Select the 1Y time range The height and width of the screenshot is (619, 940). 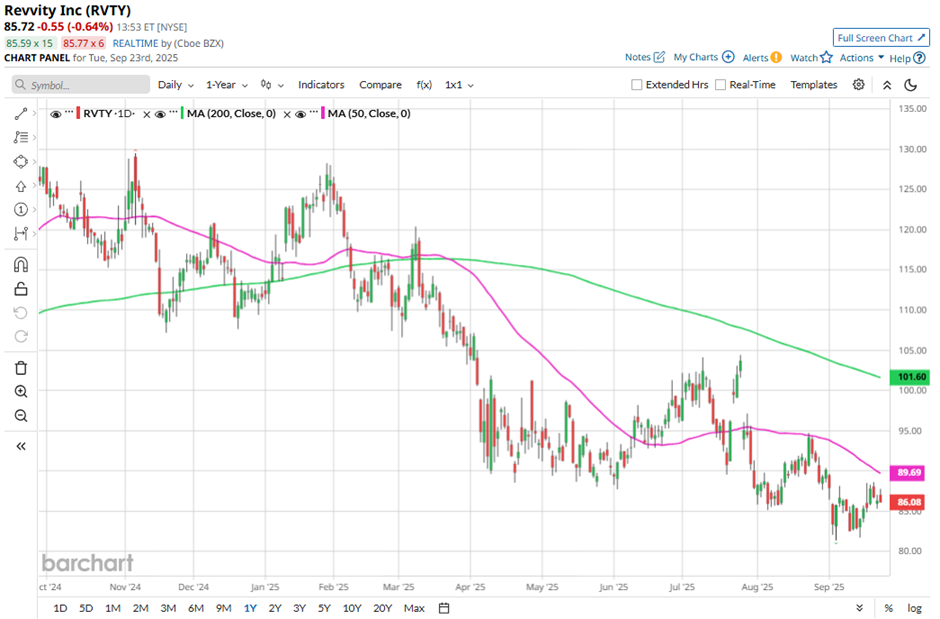pos(250,608)
